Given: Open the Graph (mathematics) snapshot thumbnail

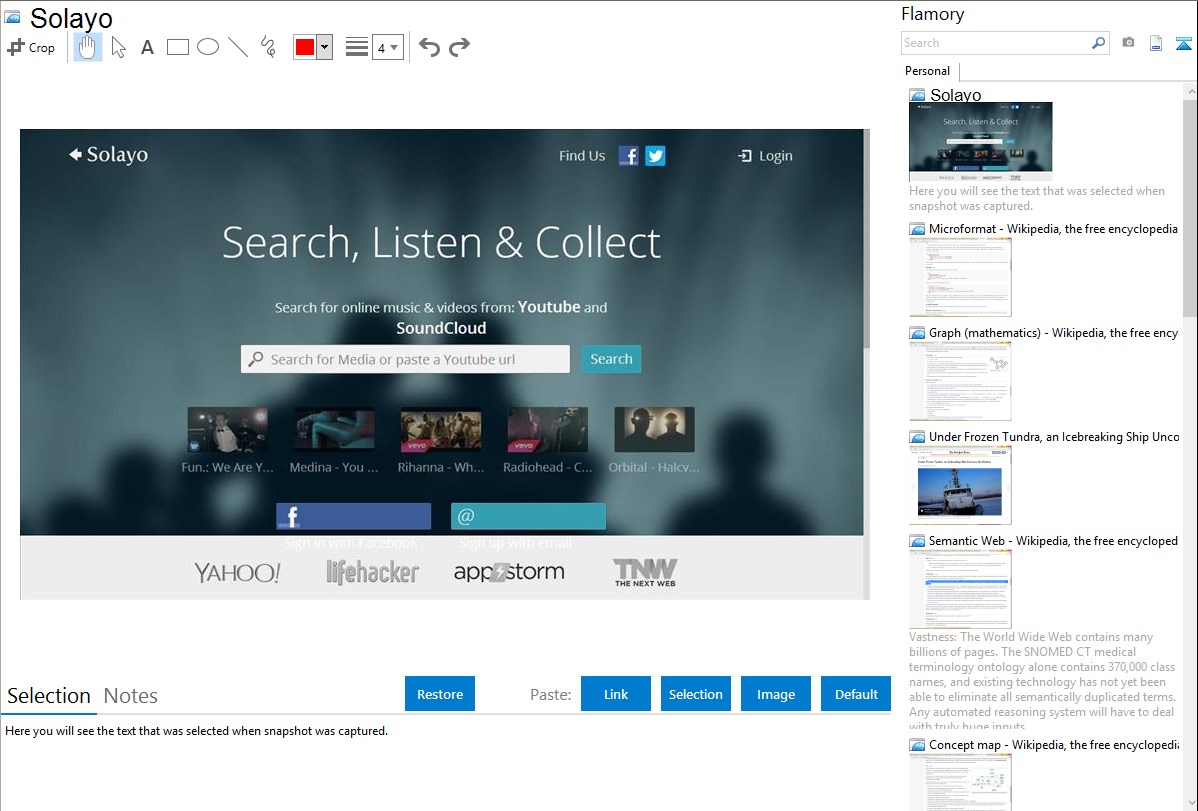Looking at the screenshot, I should 960,381.
